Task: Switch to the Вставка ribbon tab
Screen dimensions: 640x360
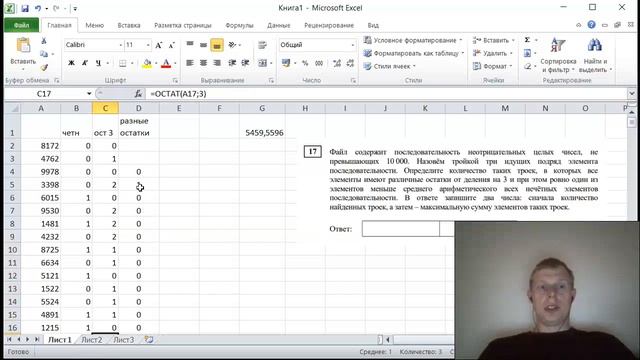Action: coord(129,25)
